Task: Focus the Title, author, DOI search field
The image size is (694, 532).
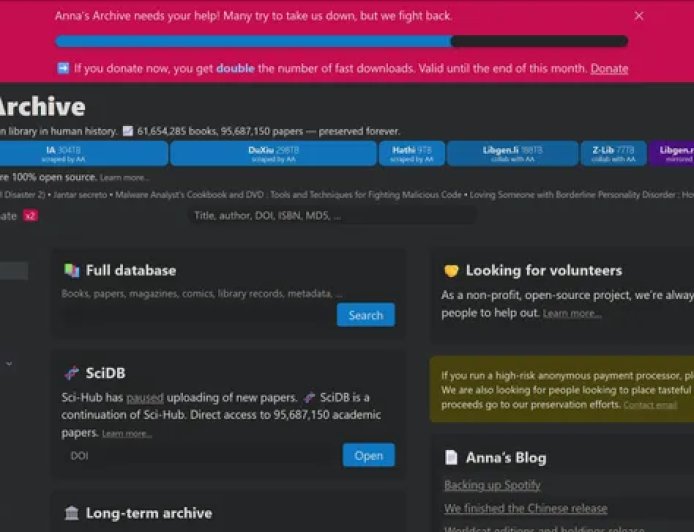Action: click(330, 215)
